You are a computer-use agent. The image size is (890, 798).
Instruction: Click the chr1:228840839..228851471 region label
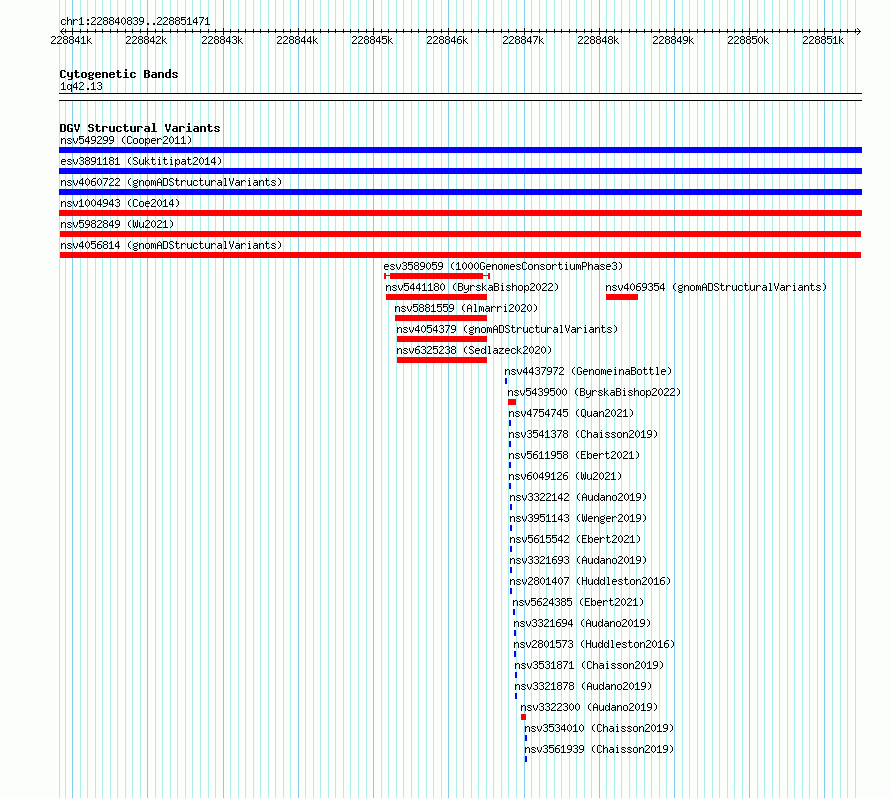[x=135, y=21]
